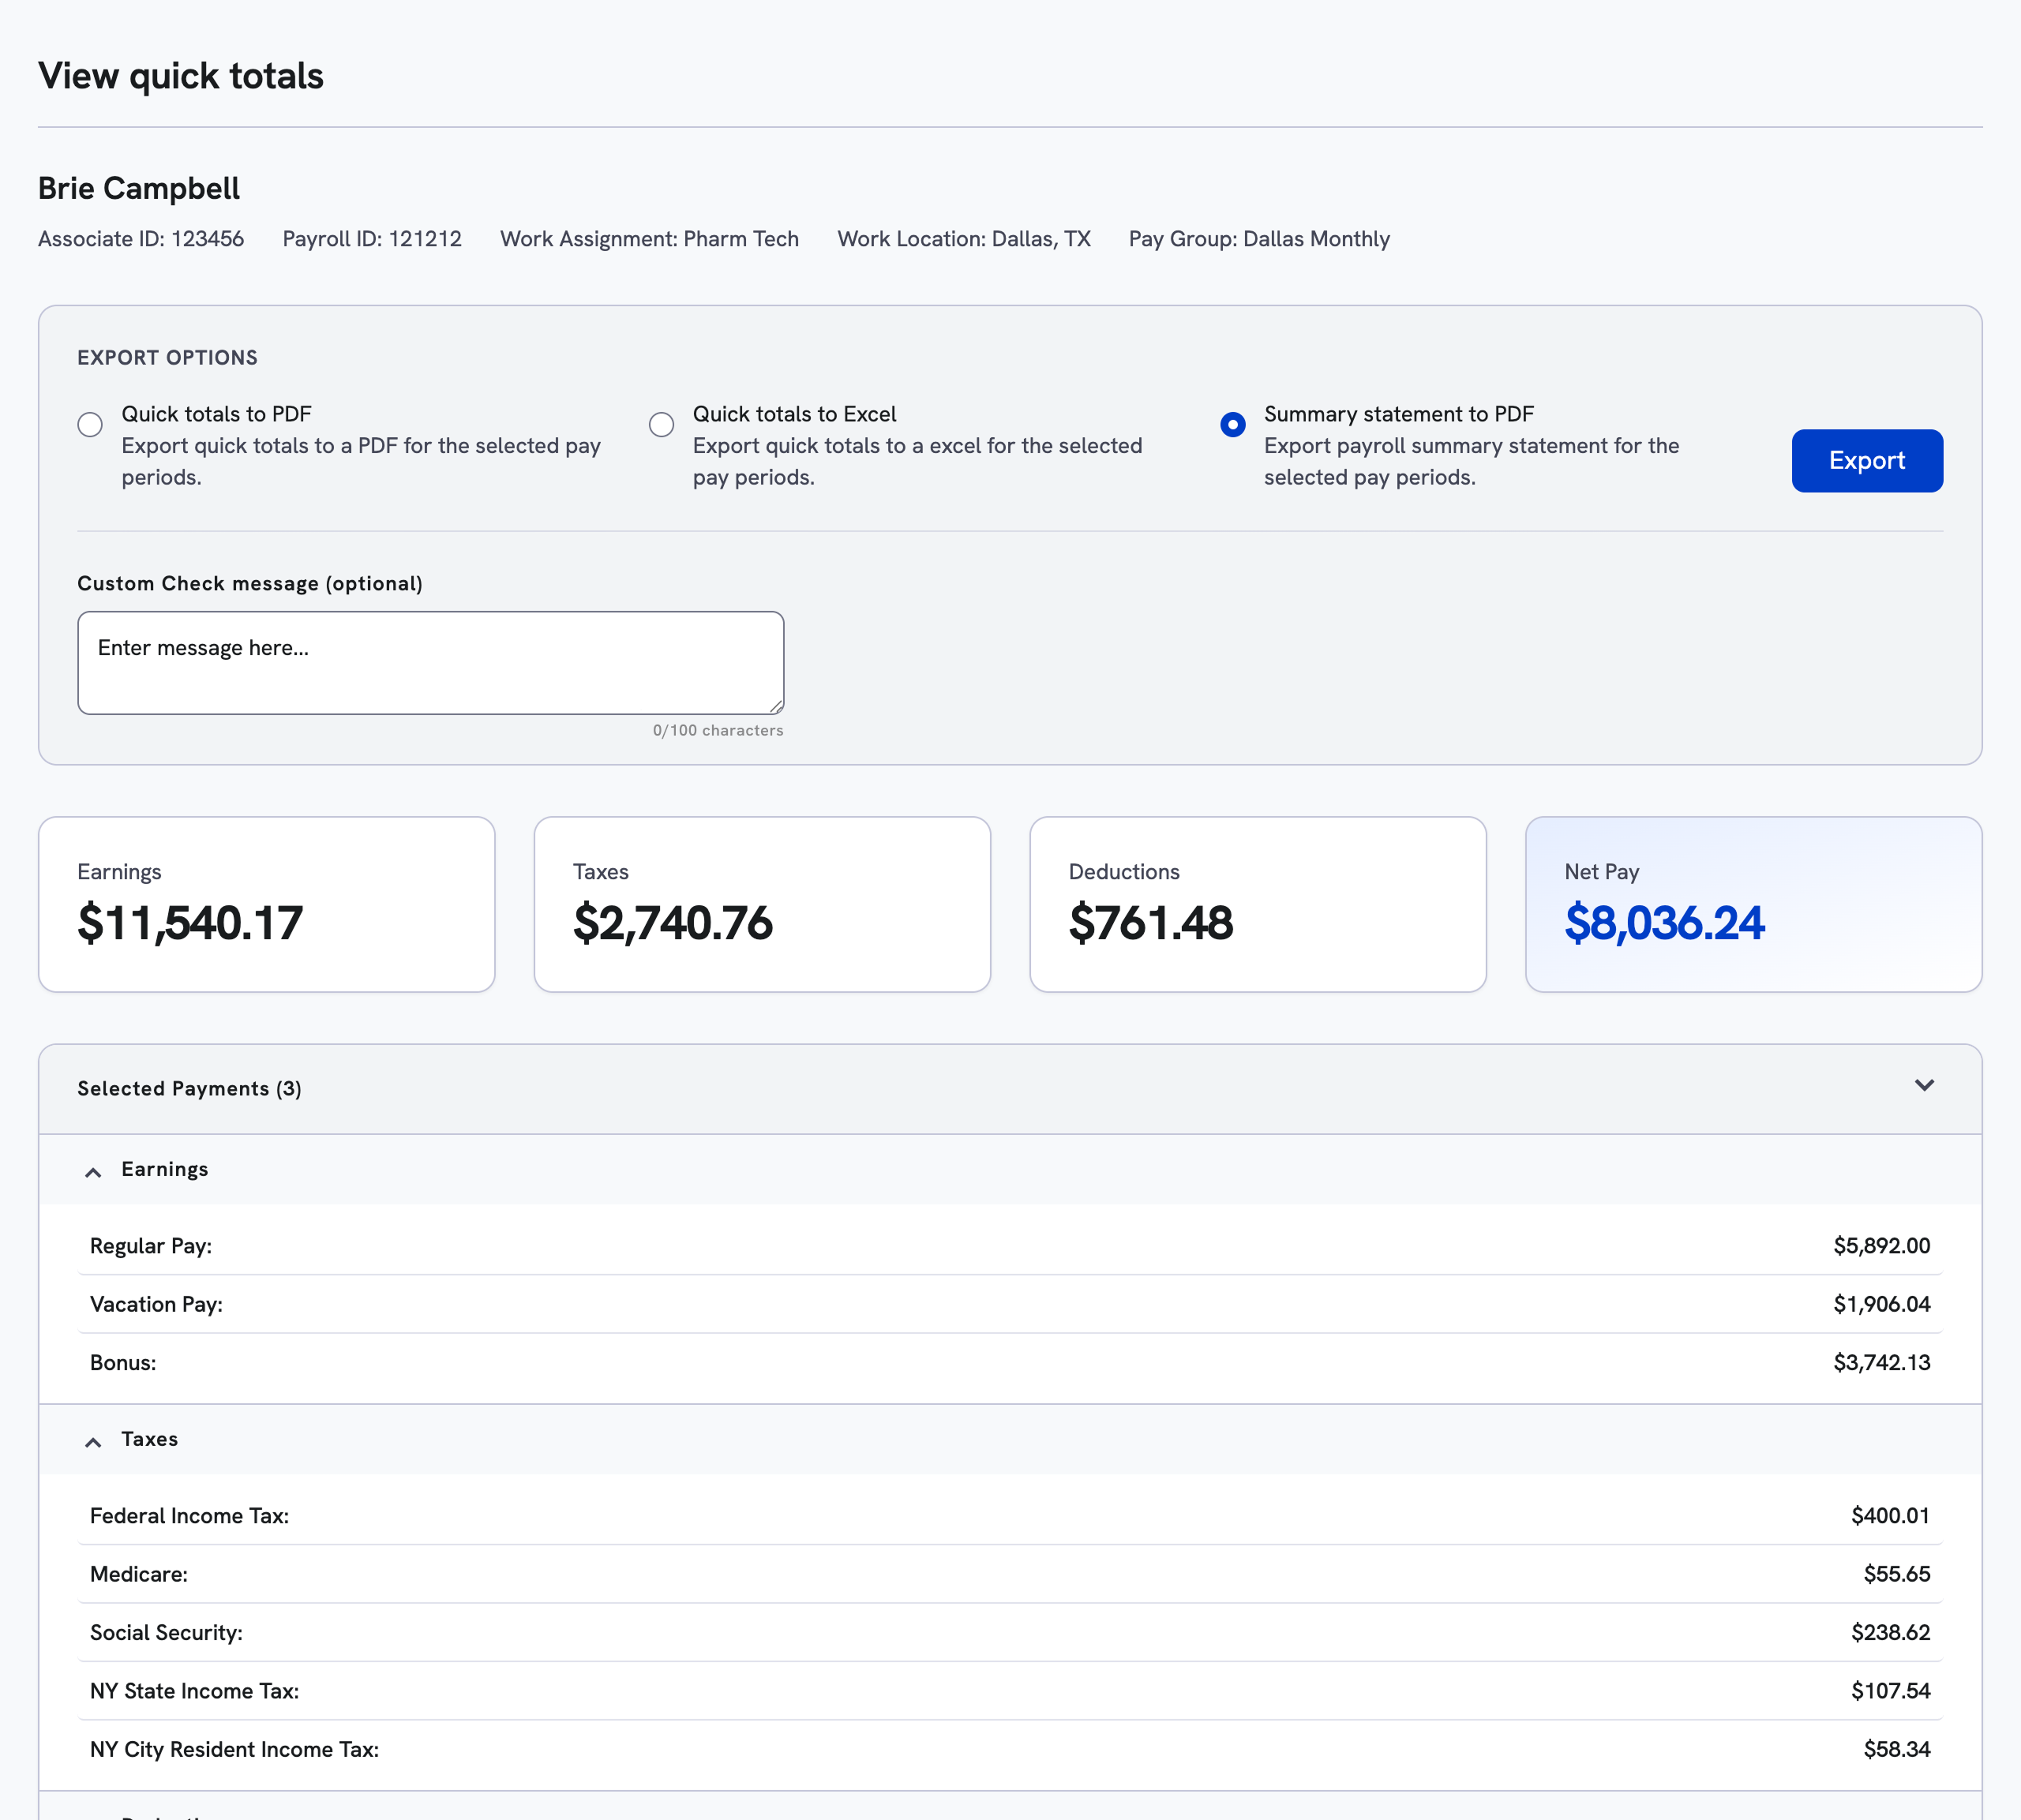Click Work Assignment: Pharm Tech text
2021x1820 pixels.
coord(649,239)
